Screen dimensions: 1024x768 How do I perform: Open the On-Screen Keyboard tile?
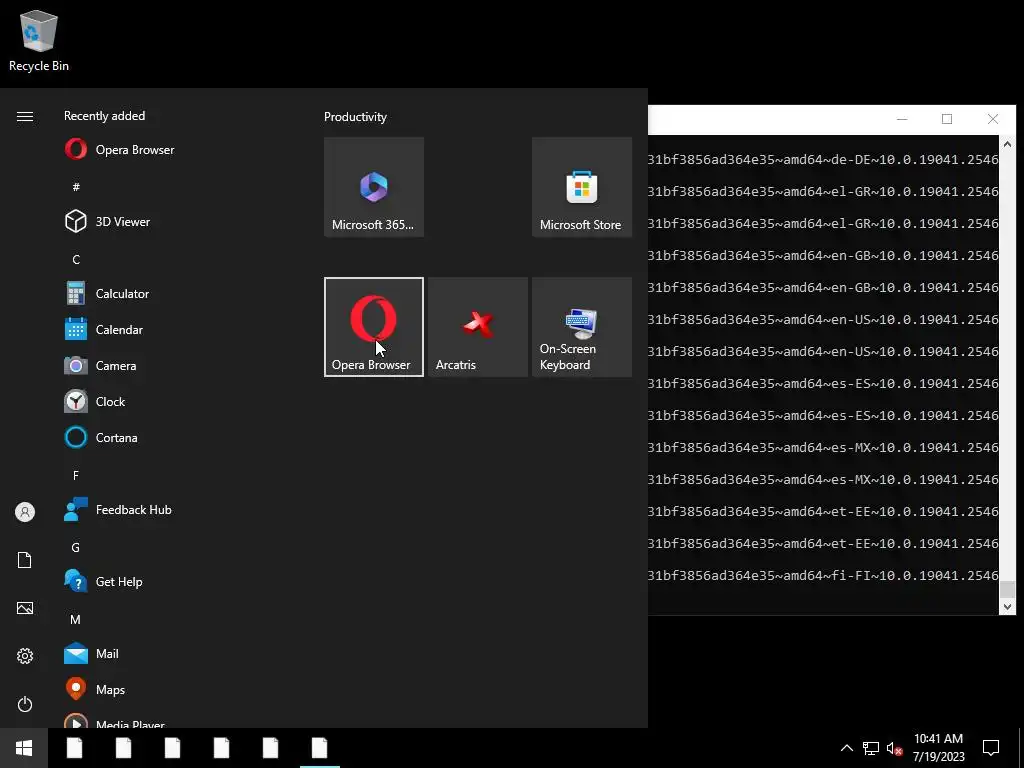[x=582, y=327]
